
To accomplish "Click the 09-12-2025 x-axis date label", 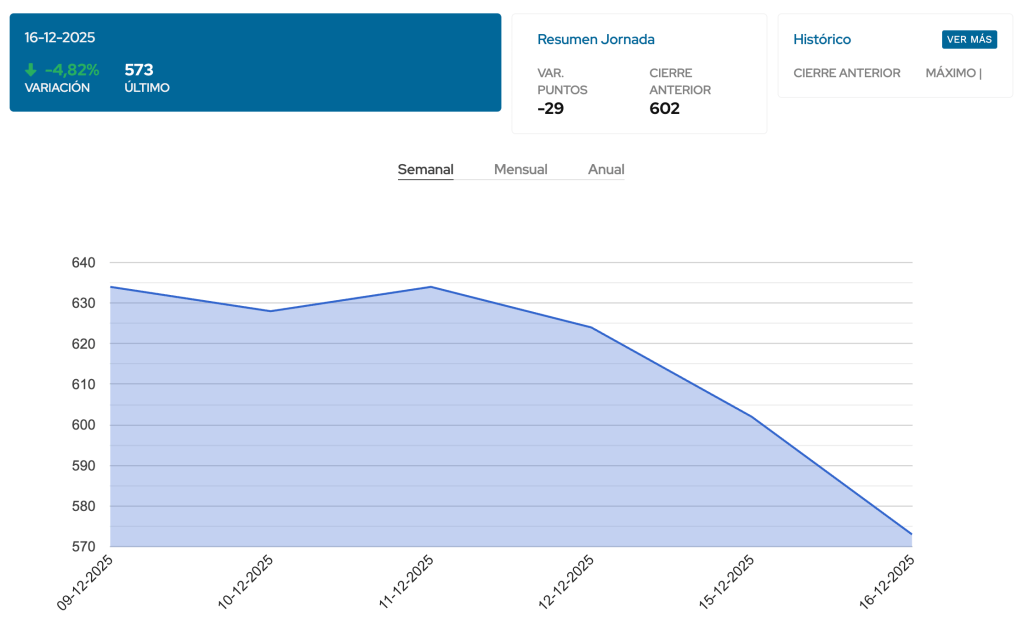I will click(85, 582).
